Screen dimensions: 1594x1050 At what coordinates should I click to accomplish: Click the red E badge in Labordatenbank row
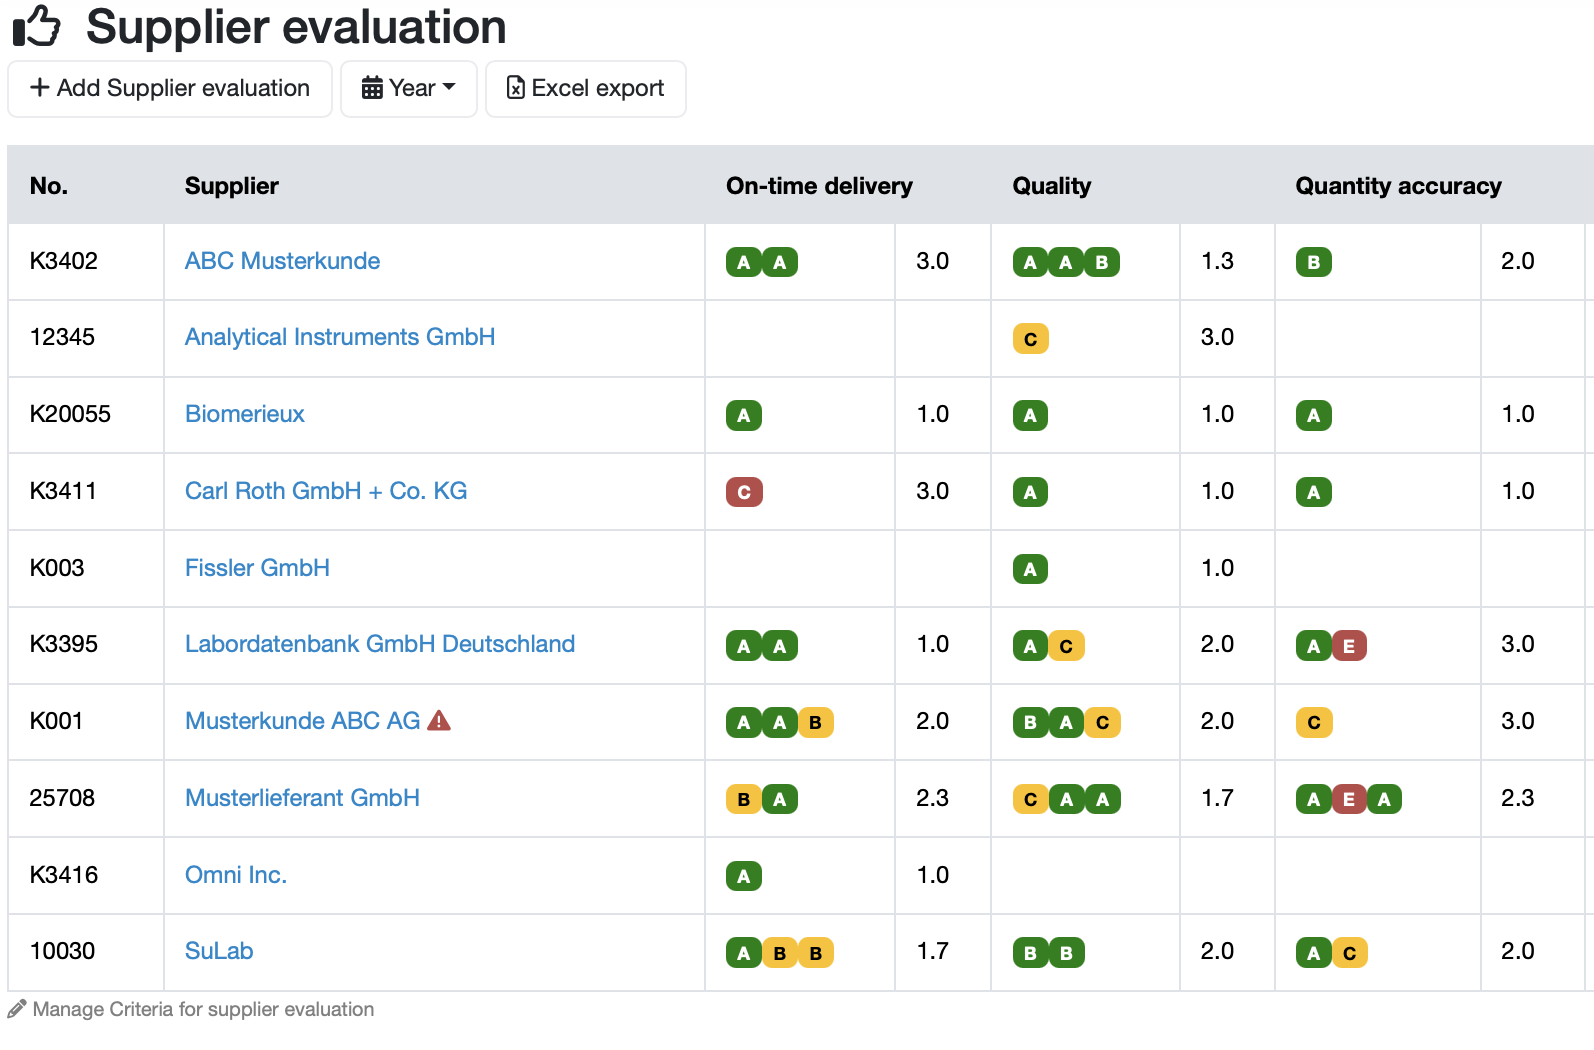[x=1349, y=646]
